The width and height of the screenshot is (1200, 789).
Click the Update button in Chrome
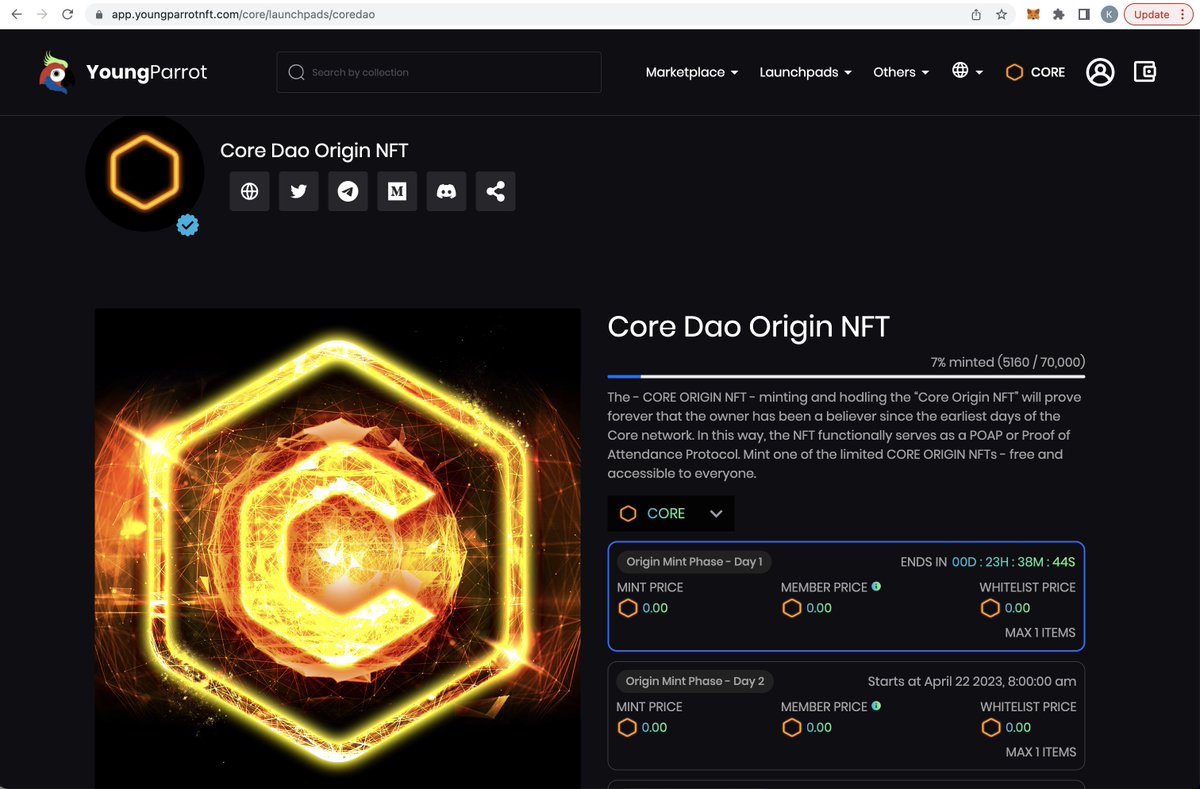click(x=1151, y=15)
